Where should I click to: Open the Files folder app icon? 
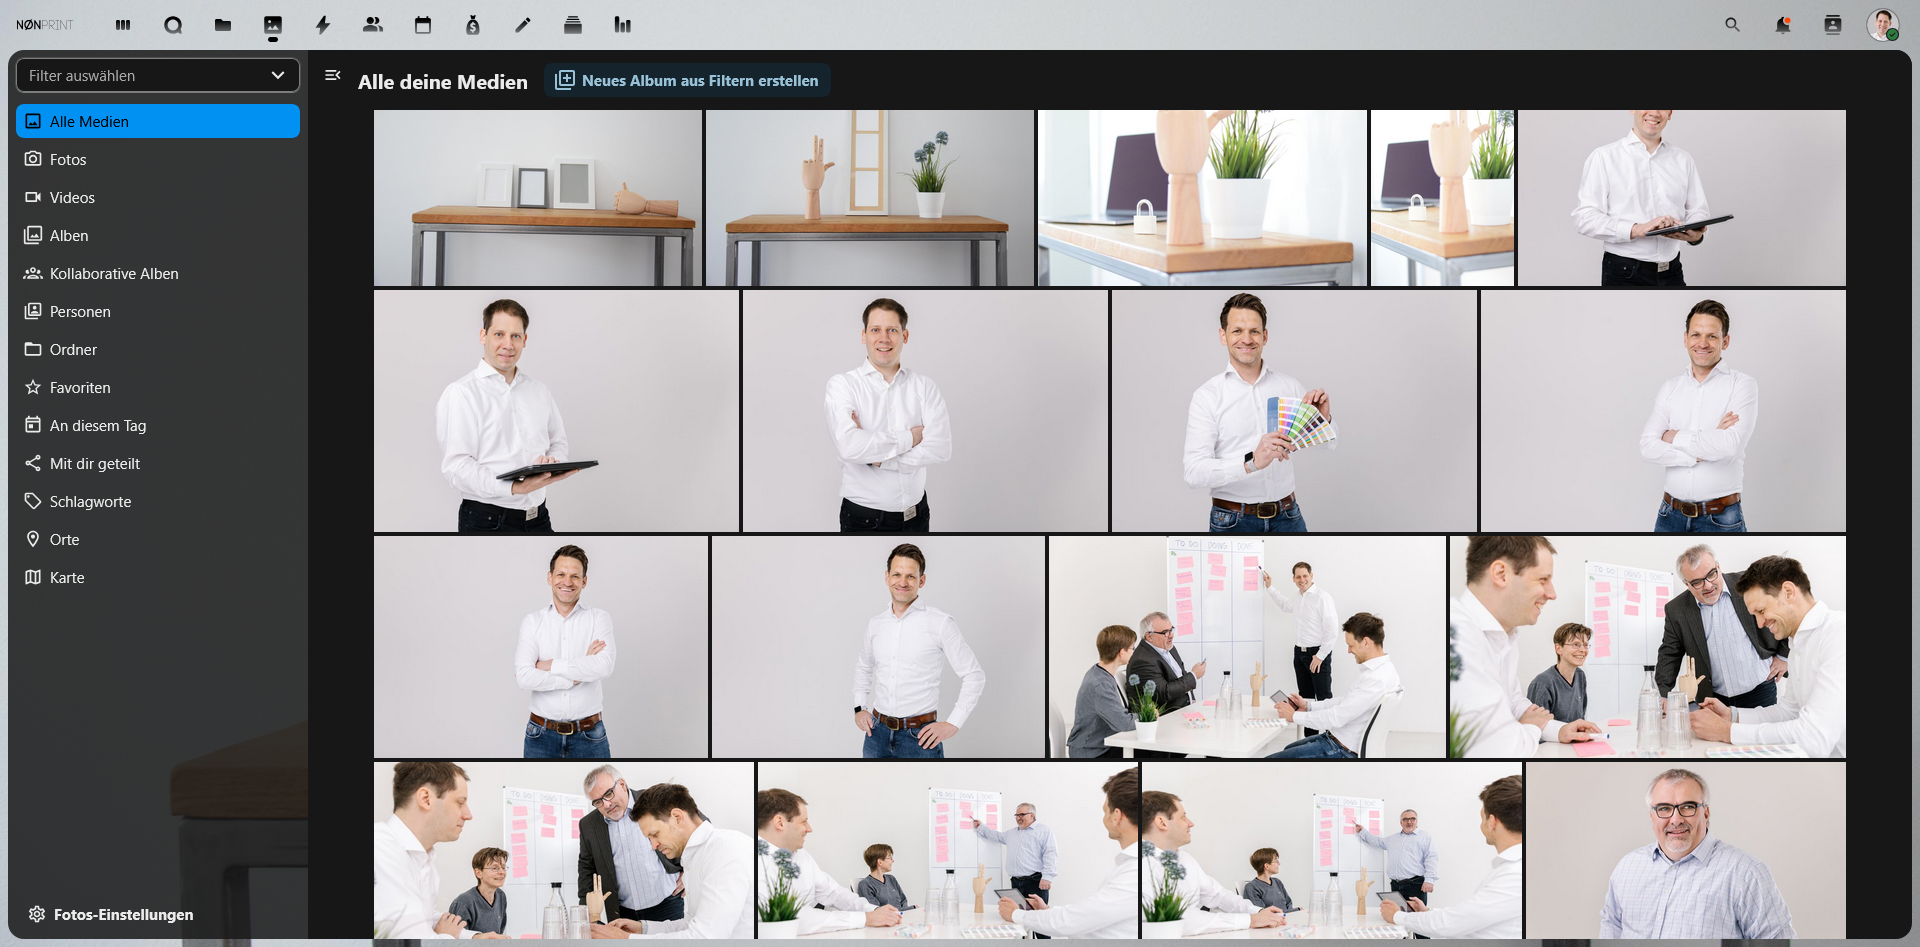pyautogui.click(x=223, y=25)
